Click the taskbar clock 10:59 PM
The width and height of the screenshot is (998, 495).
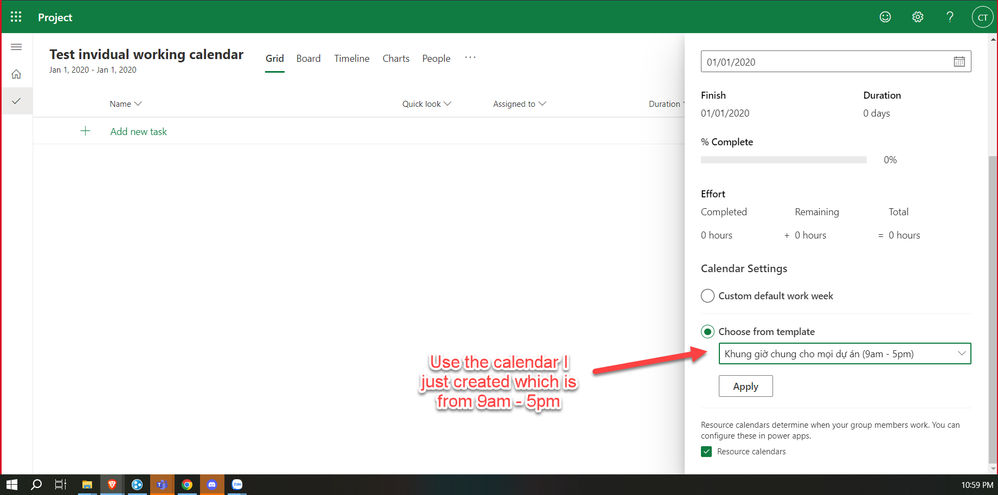976,485
